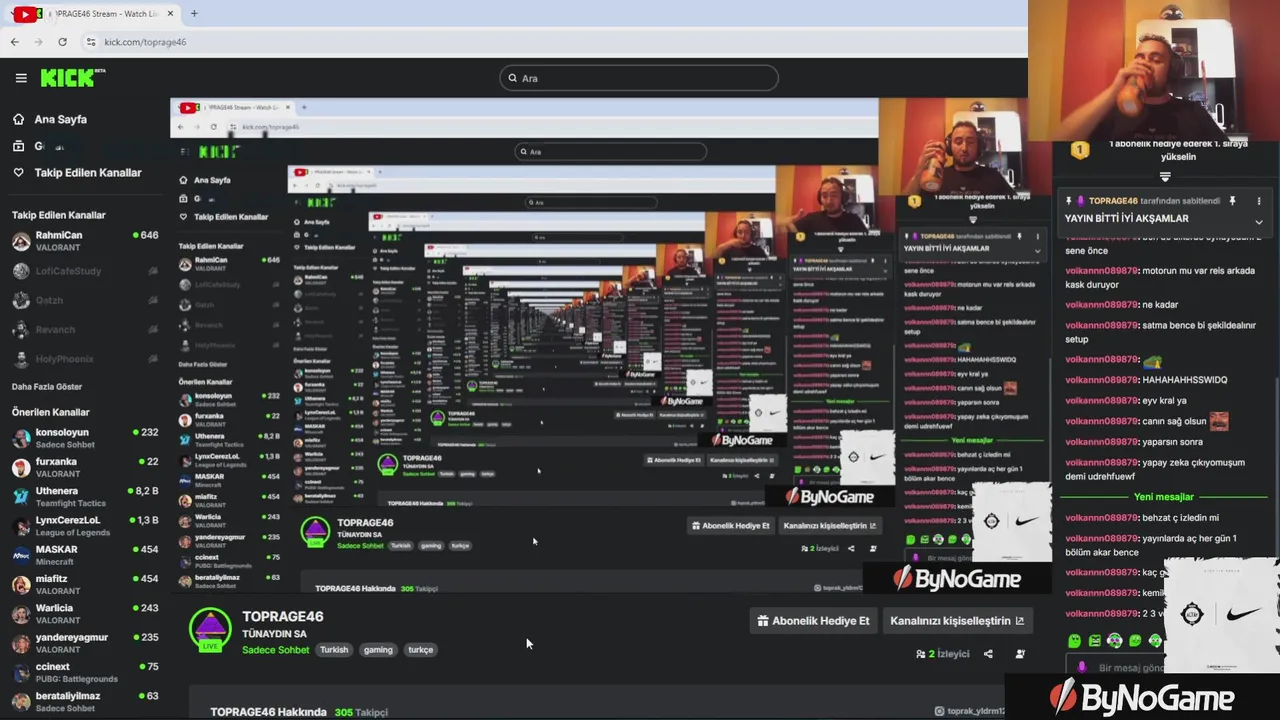Open LofiCafeStudy offline channel

click(85, 271)
